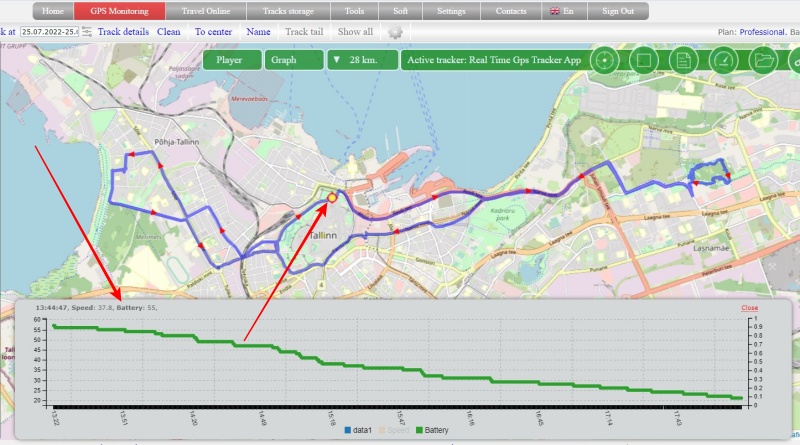800x445 pixels.
Task: Click the date range filter icon
Action: coord(87,32)
